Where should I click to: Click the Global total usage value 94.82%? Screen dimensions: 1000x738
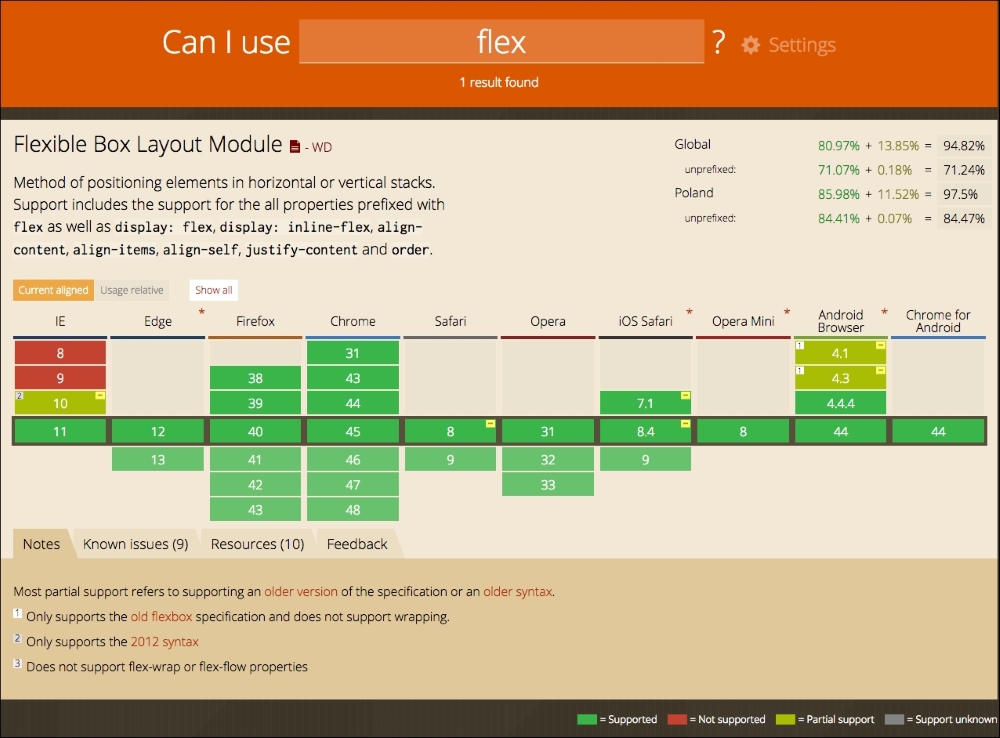[x=964, y=145]
